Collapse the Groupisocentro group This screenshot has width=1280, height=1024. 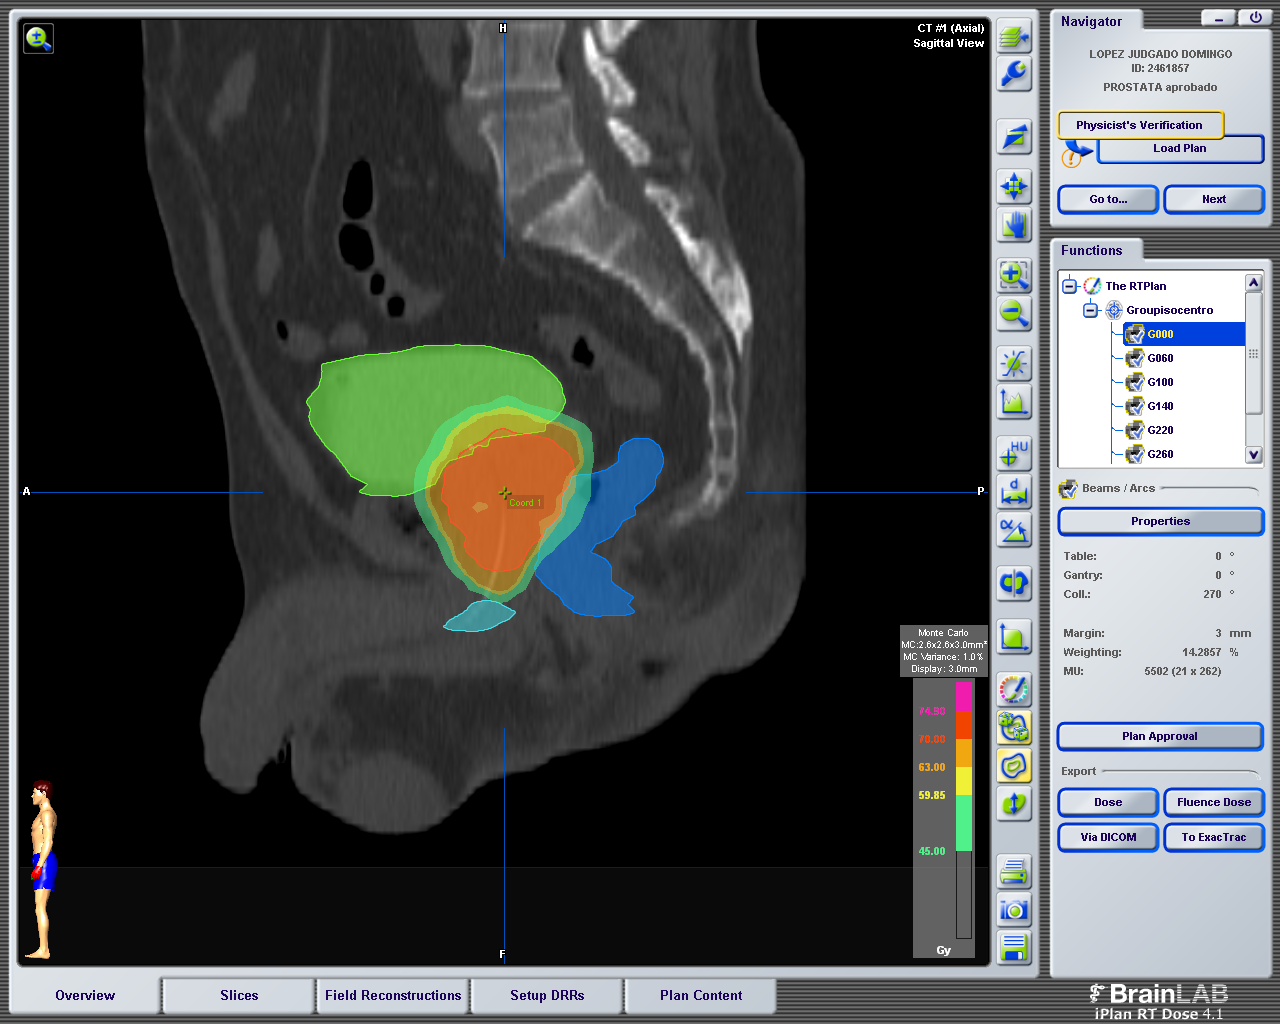pyautogui.click(x=1089, y=309)
